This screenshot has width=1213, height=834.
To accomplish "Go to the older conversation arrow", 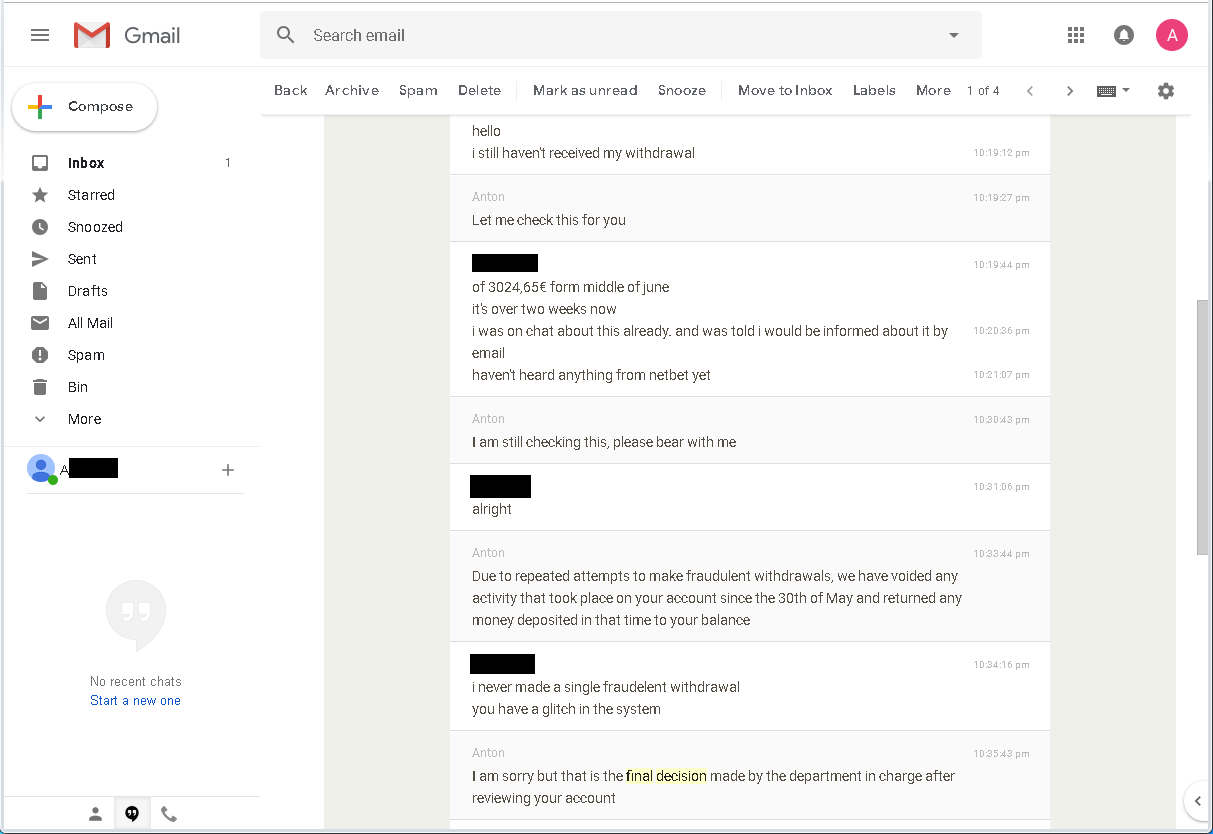I will pyautogui.click(x=1069, y=91).
